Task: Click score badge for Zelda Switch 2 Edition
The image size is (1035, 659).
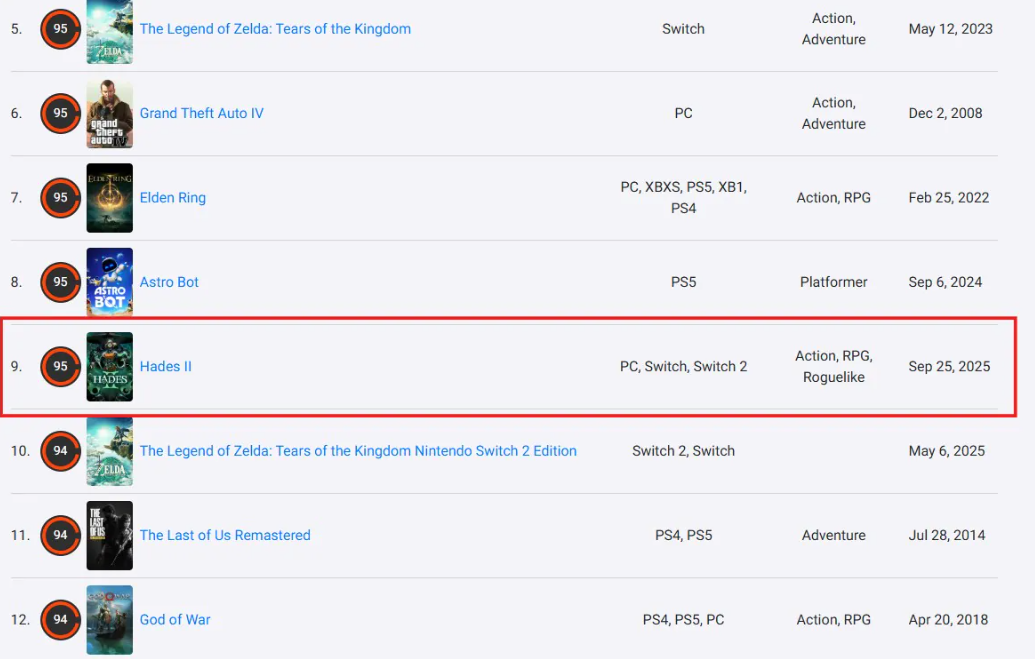Action: pos(60,451)
